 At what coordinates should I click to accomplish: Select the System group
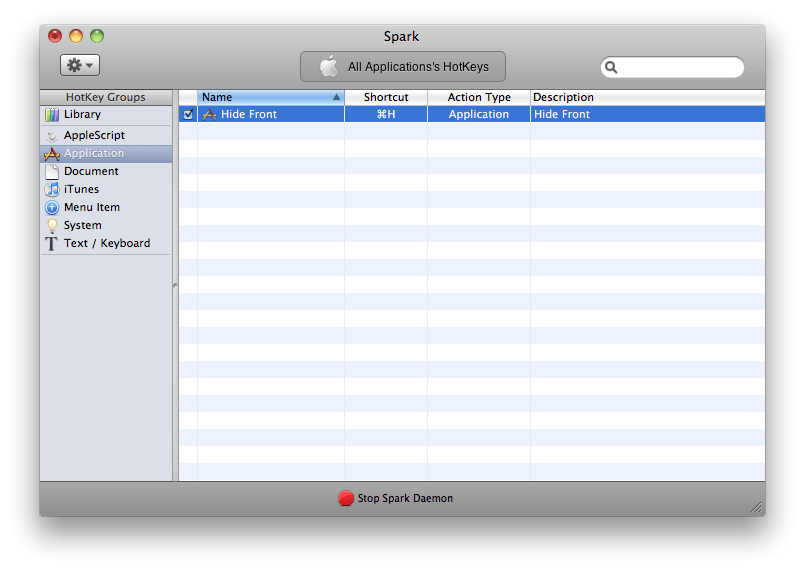coord(106,225)
